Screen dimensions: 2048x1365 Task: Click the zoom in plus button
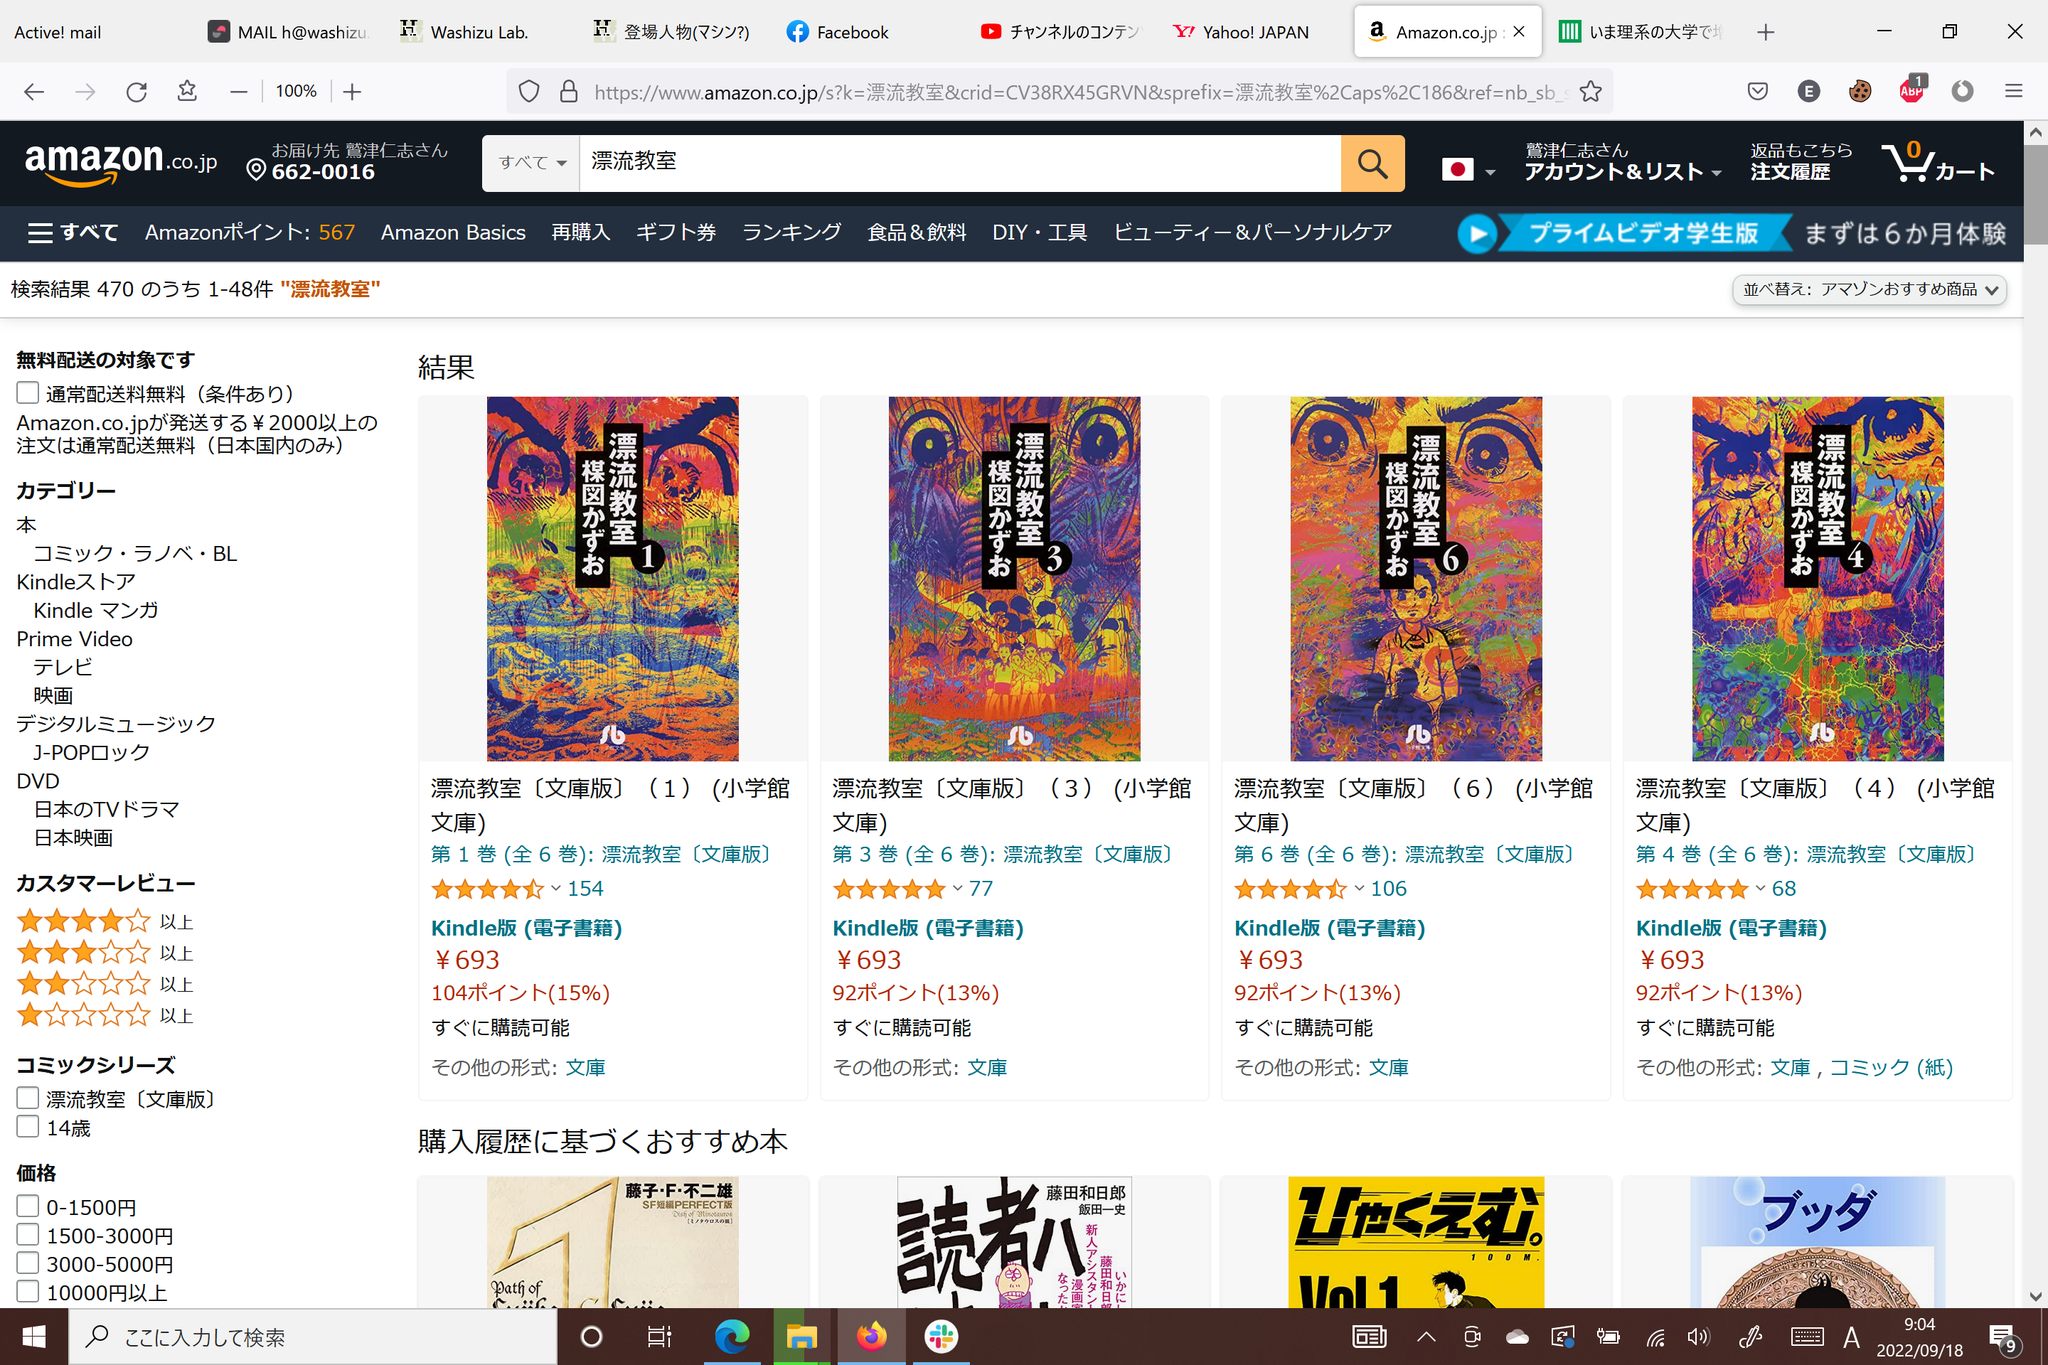pyautogui.click(x=352, y=92)
